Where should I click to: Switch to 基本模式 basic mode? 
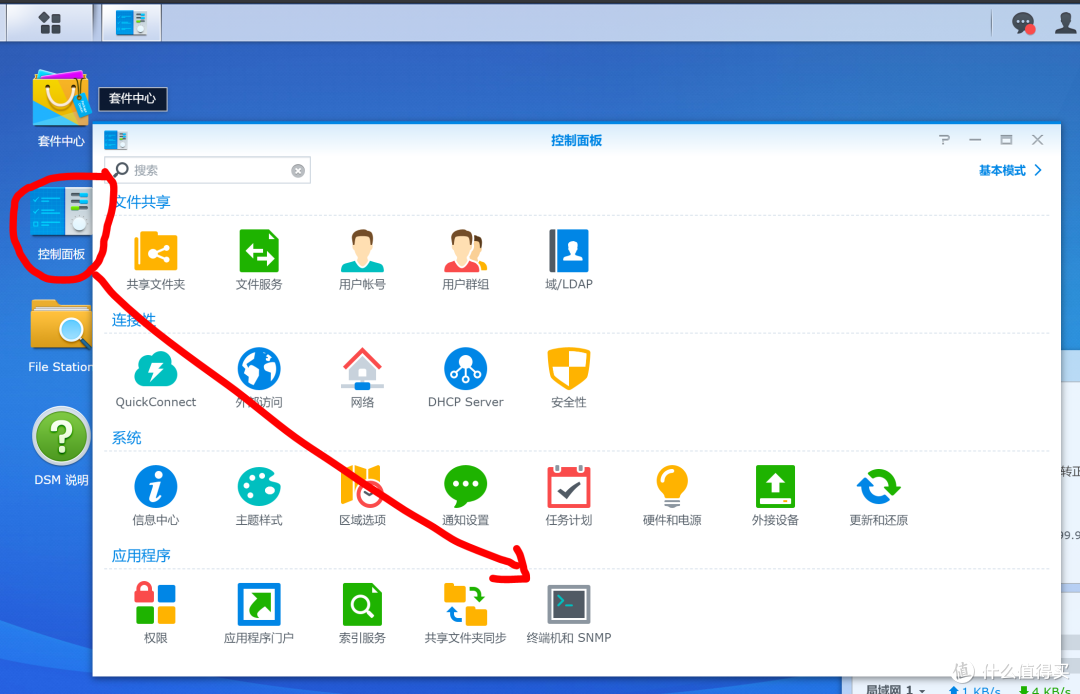[x=1010, y=170]
